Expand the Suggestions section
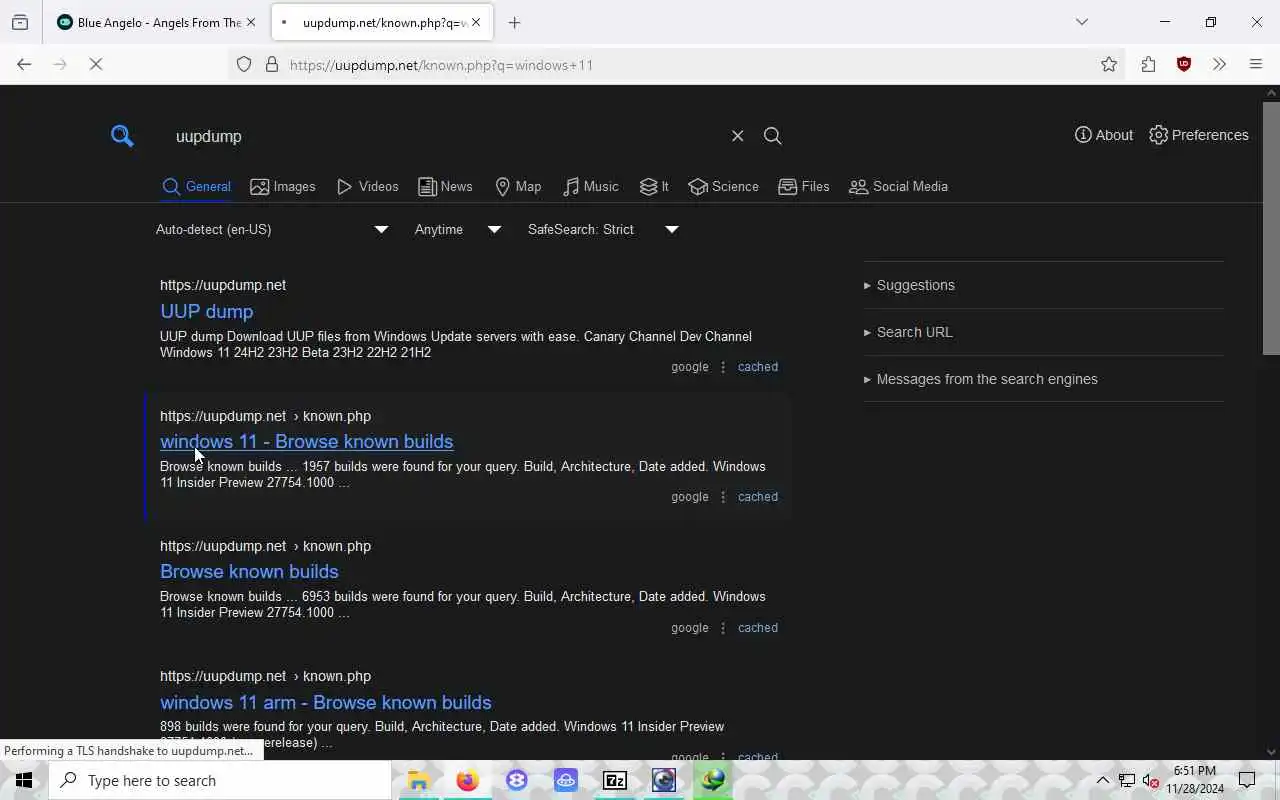The width and height of the screenshot is (1280, 800). (x=1043, y=285)
